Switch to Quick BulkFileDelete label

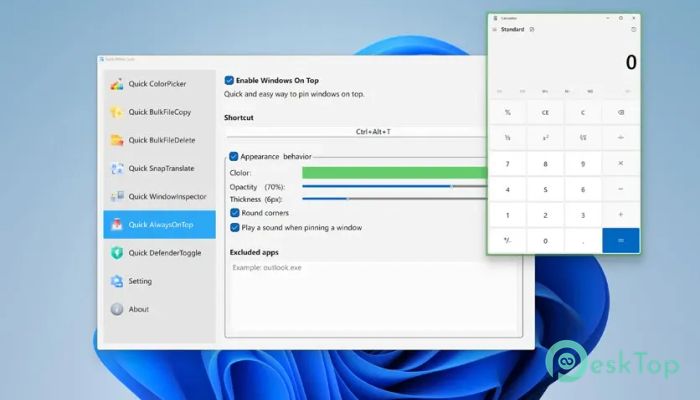162,140
